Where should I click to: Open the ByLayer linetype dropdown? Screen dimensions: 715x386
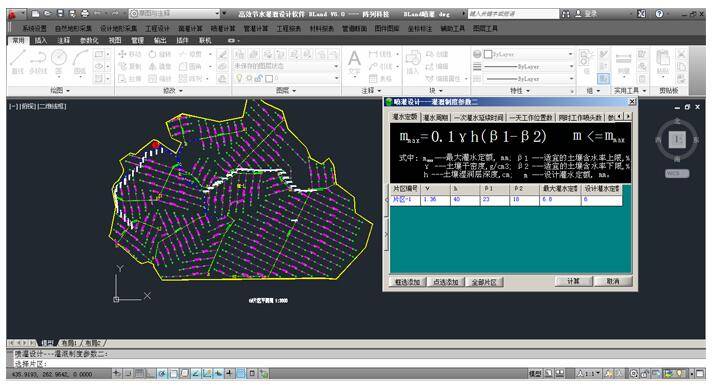tap(528, 79)
